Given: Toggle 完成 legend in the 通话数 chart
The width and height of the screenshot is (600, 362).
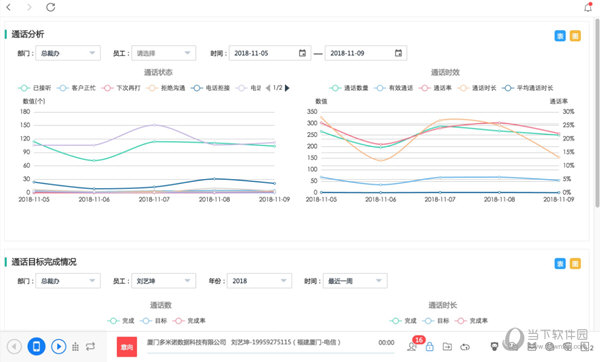Looking at the screenshot, I should click(x=121, y=321).
